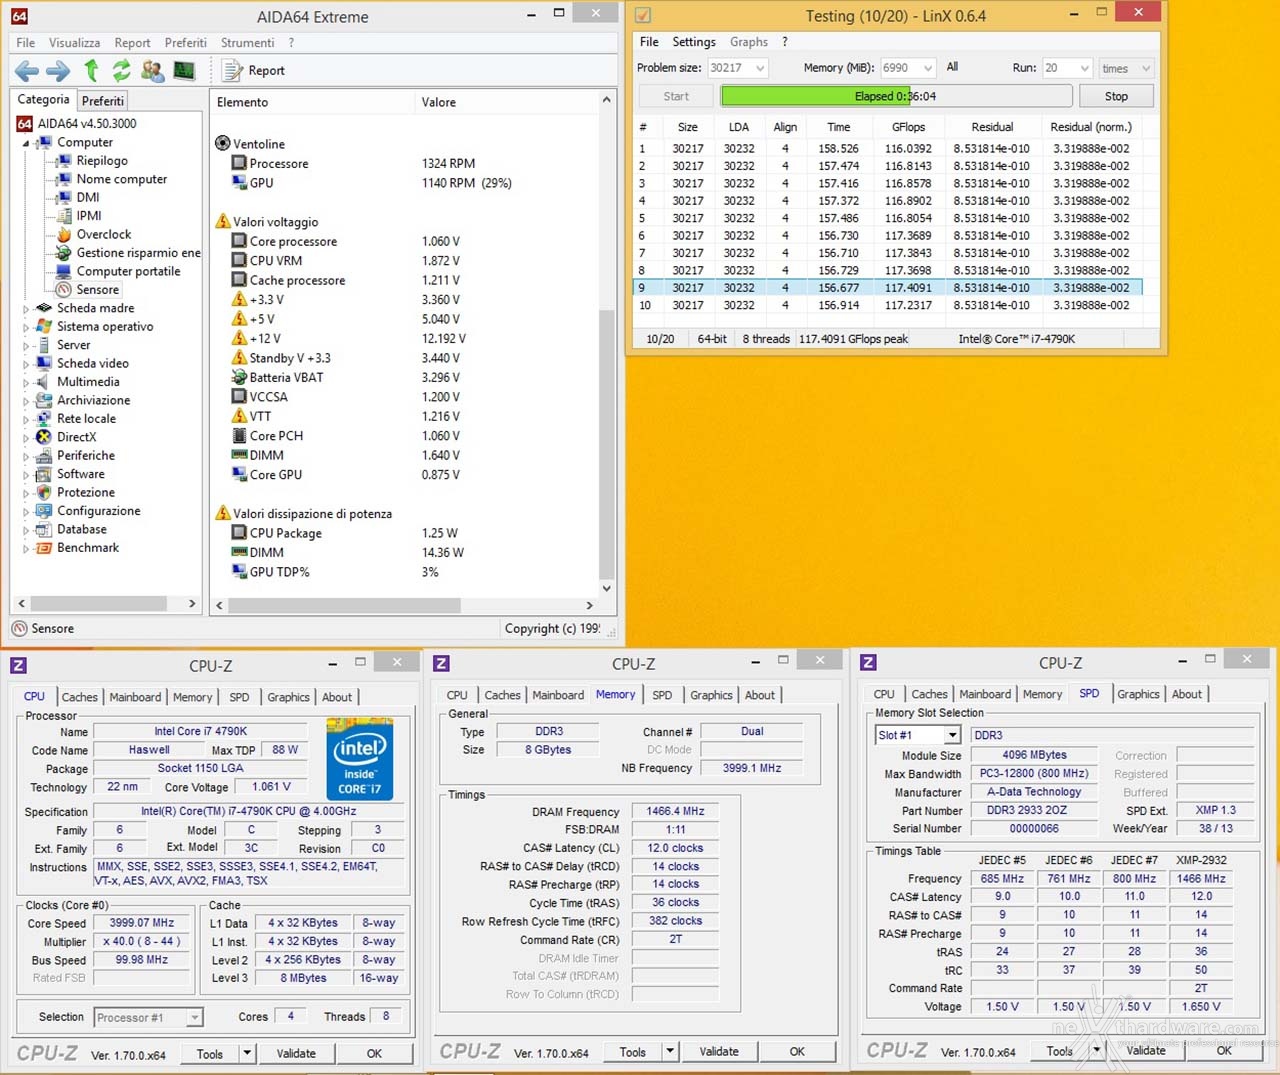The height and width of the screenshot is (1075, 1280).
Task: Click the Ventoline fan icon
Action: click(223, 144)
